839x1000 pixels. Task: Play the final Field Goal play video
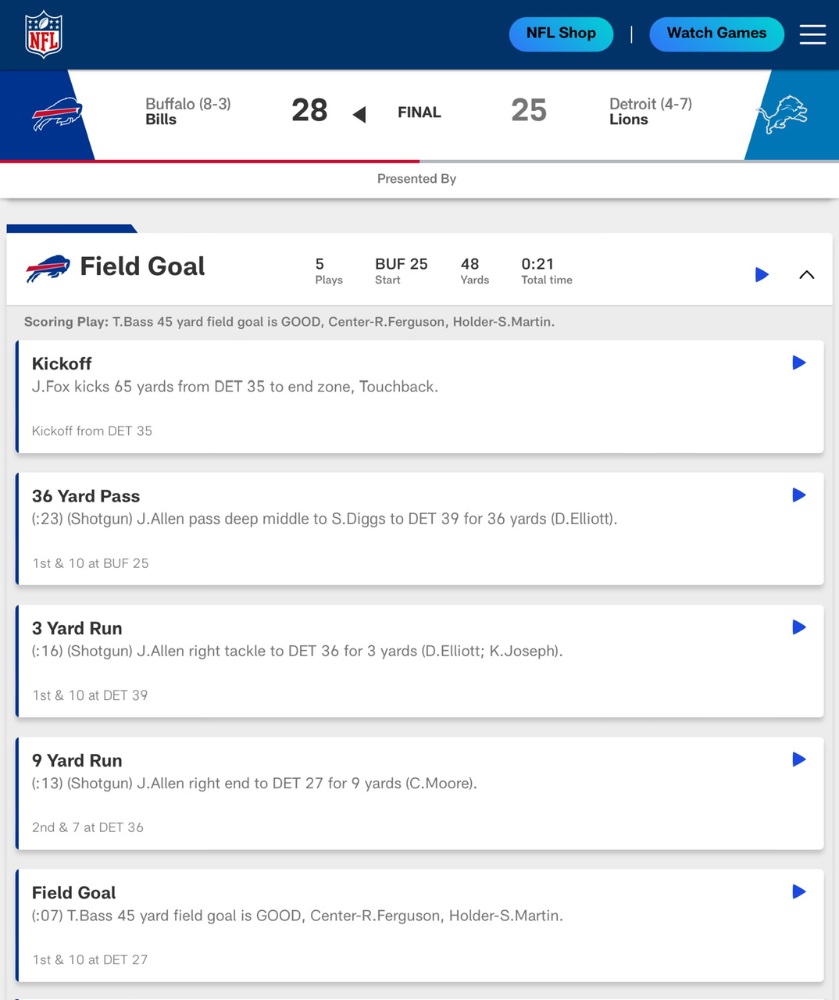tap(799, 892)
